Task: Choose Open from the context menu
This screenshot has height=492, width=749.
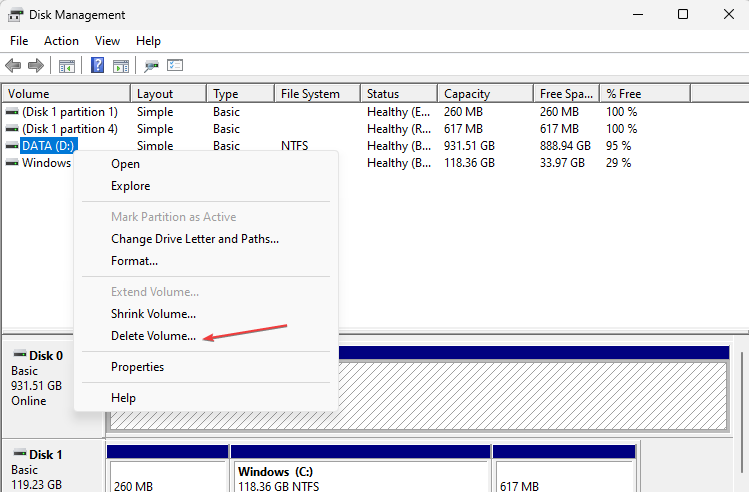Action: tap(206, 164)
